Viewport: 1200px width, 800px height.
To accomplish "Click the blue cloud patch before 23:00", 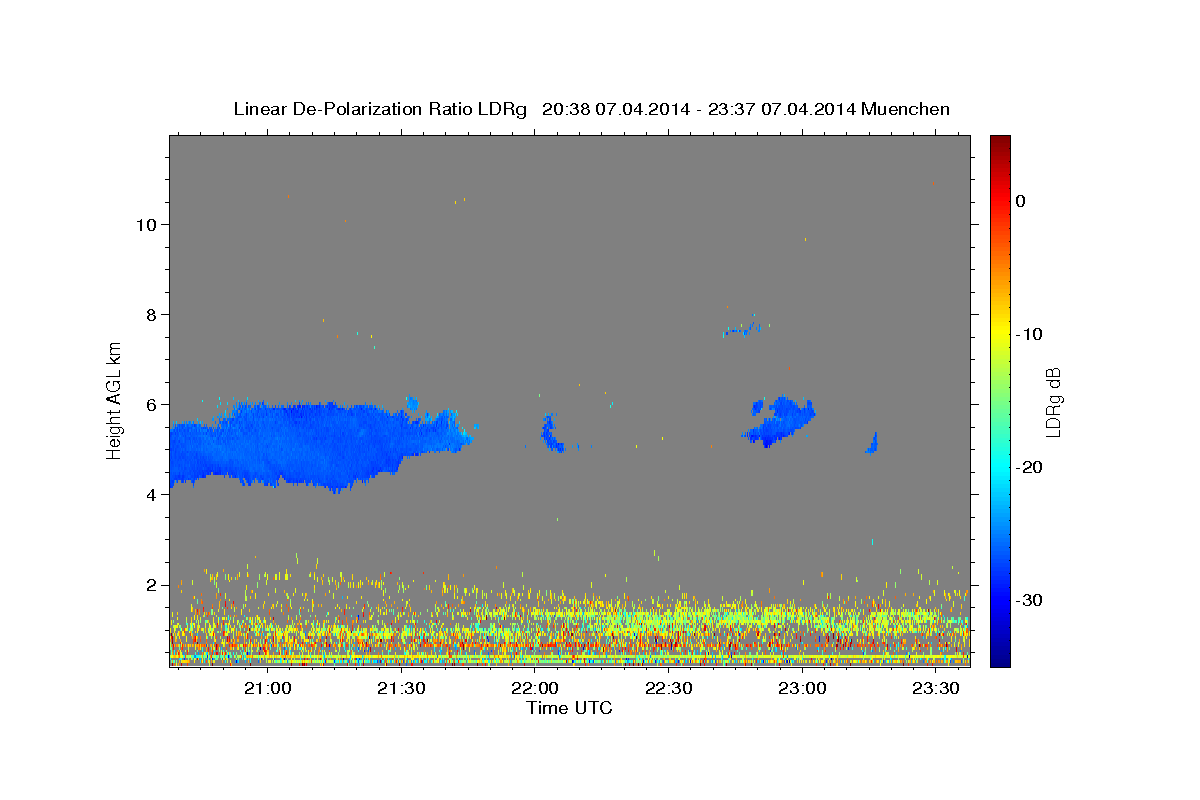I will [780, 422].
